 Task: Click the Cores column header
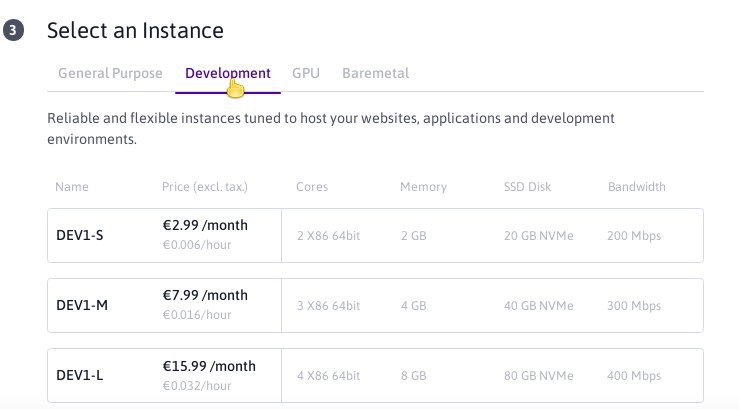click(x=312, y=187)
